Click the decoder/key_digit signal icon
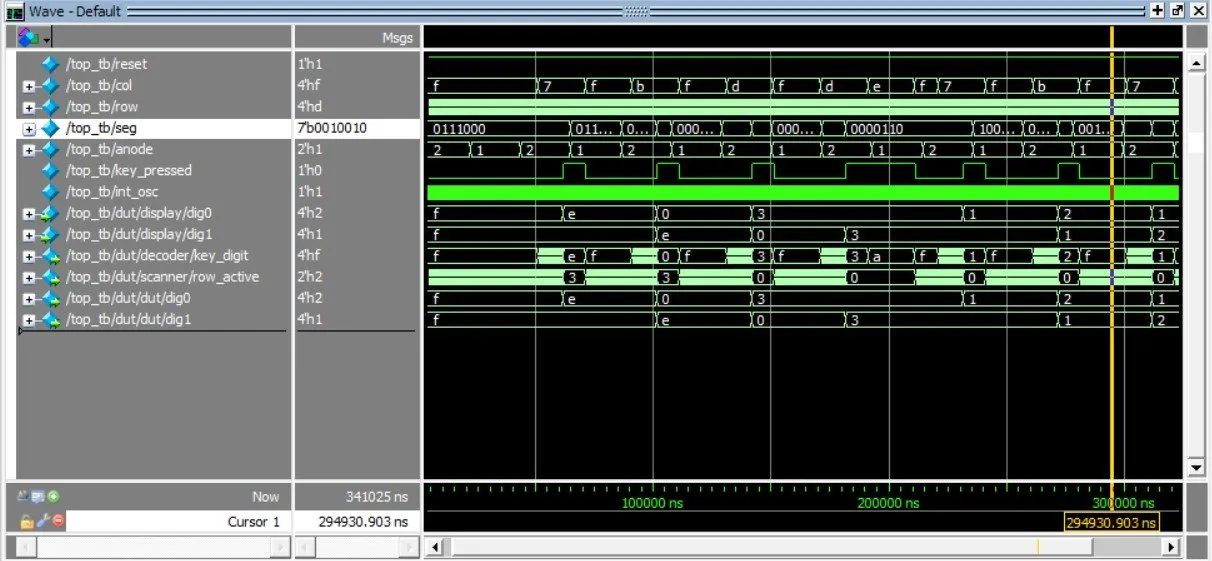Image resolution: width=1212 pixels, height=561 pixels. click(50, 256)
